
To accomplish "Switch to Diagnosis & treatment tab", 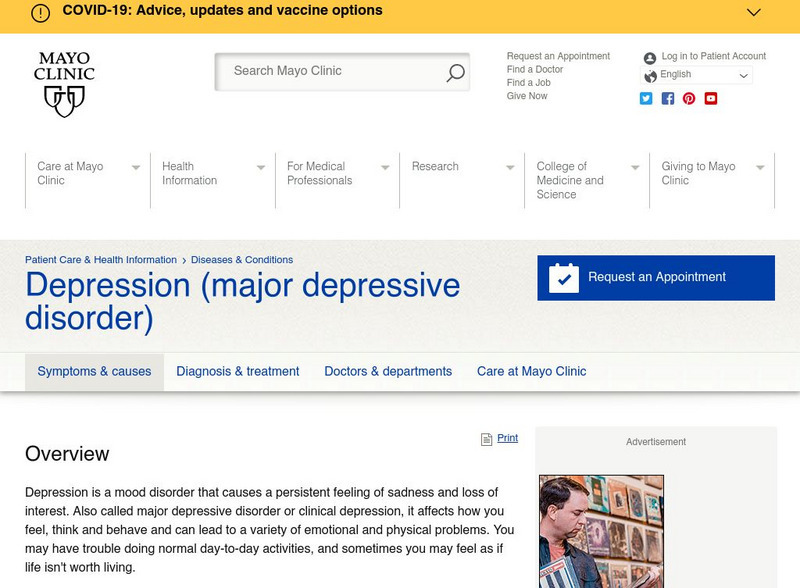I will tap(238, 372).
